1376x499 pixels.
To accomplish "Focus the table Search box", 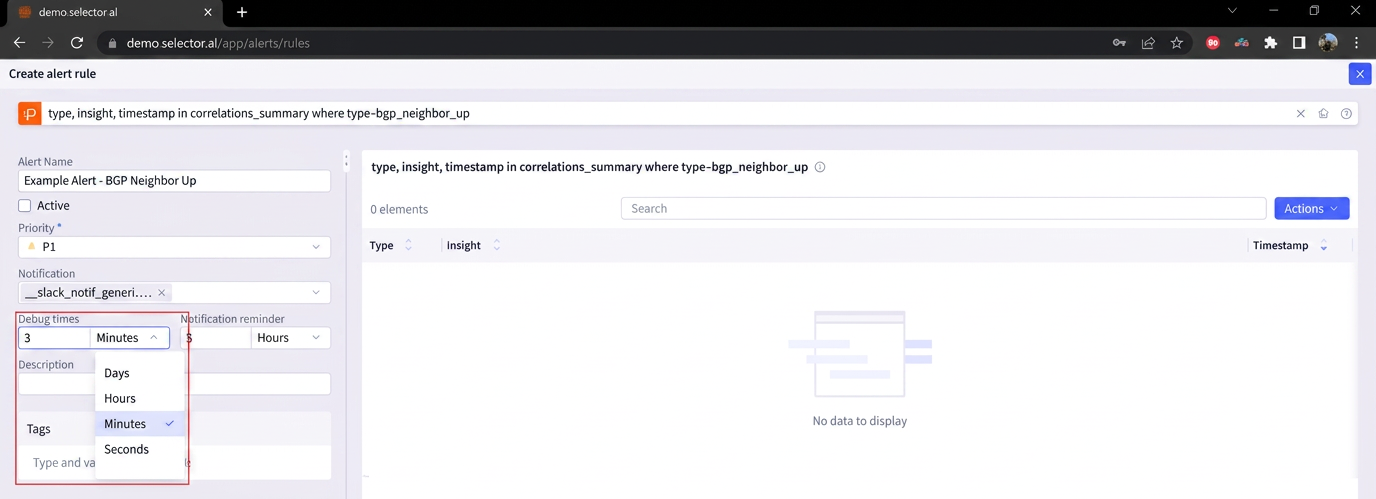I will coord(944,208).
